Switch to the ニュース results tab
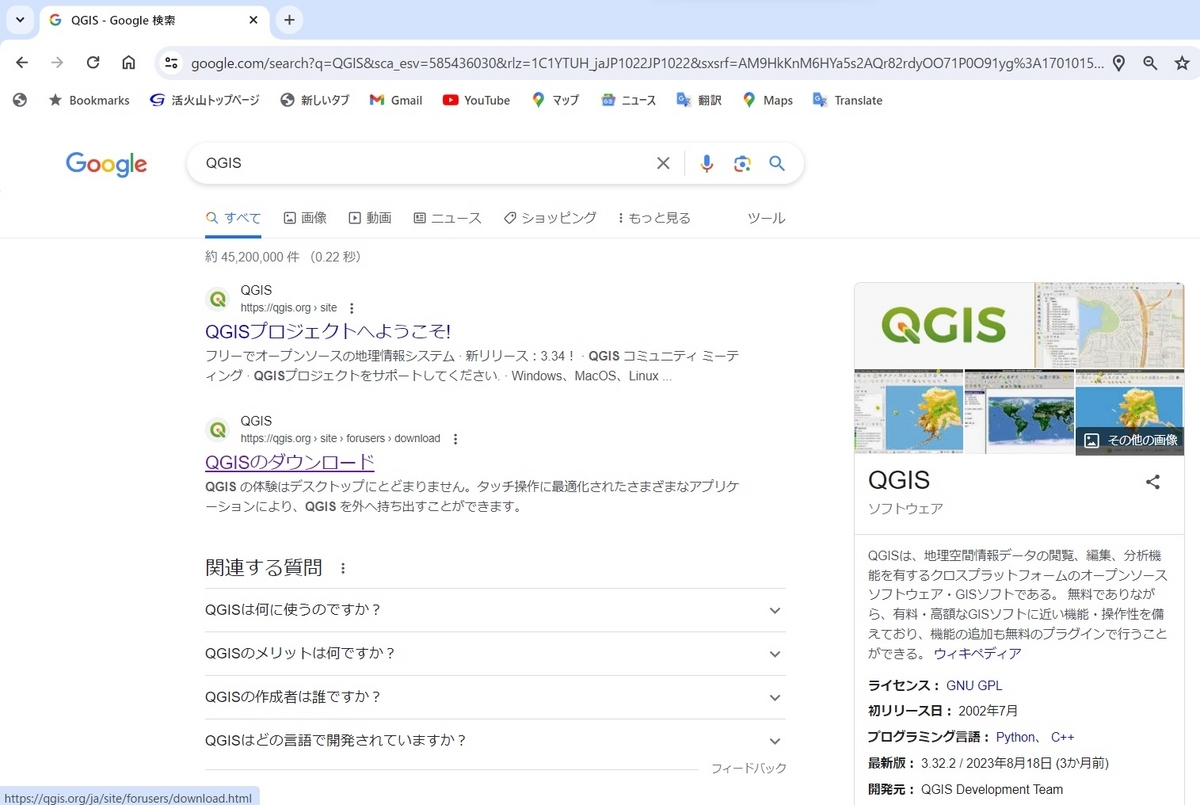 point(447,218)
